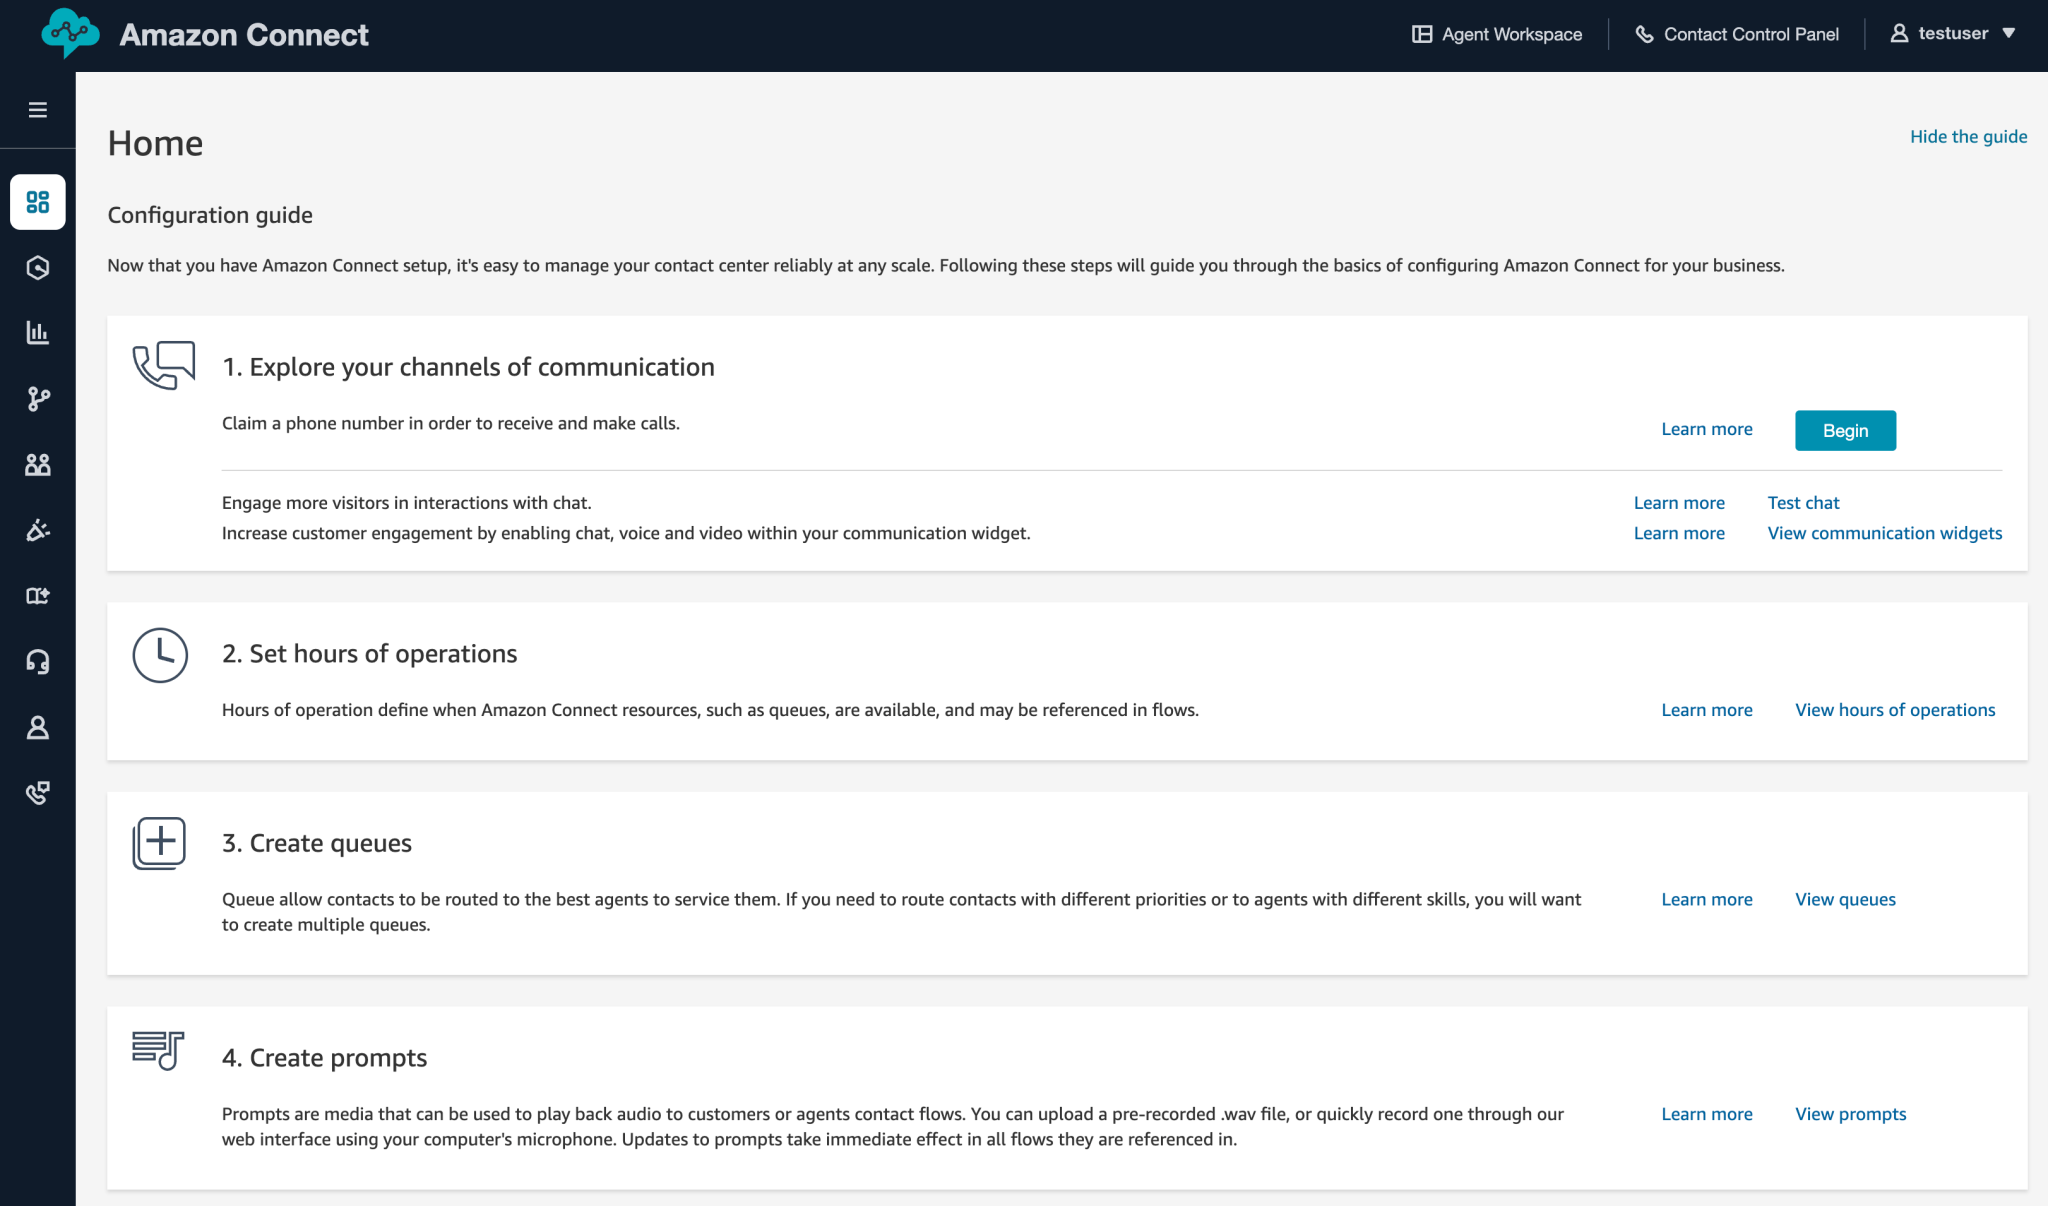This screenshot has width=2048, height=1206.
Task: Open the Routing branch icon in sidebar
Action: tap(38, 399)
